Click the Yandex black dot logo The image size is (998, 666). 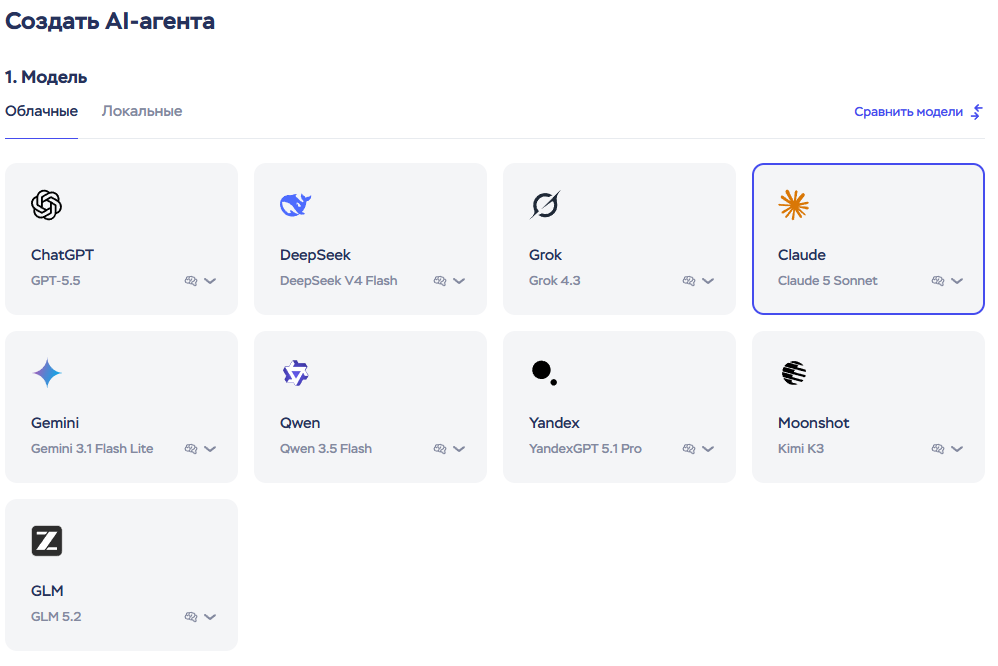[544, 372]
